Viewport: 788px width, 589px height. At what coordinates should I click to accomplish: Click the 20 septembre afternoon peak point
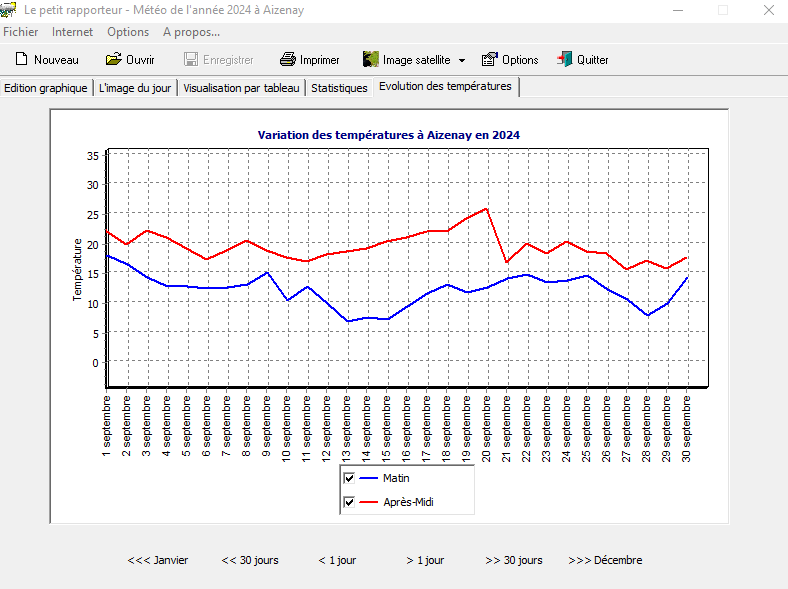[x=486, y=209]
